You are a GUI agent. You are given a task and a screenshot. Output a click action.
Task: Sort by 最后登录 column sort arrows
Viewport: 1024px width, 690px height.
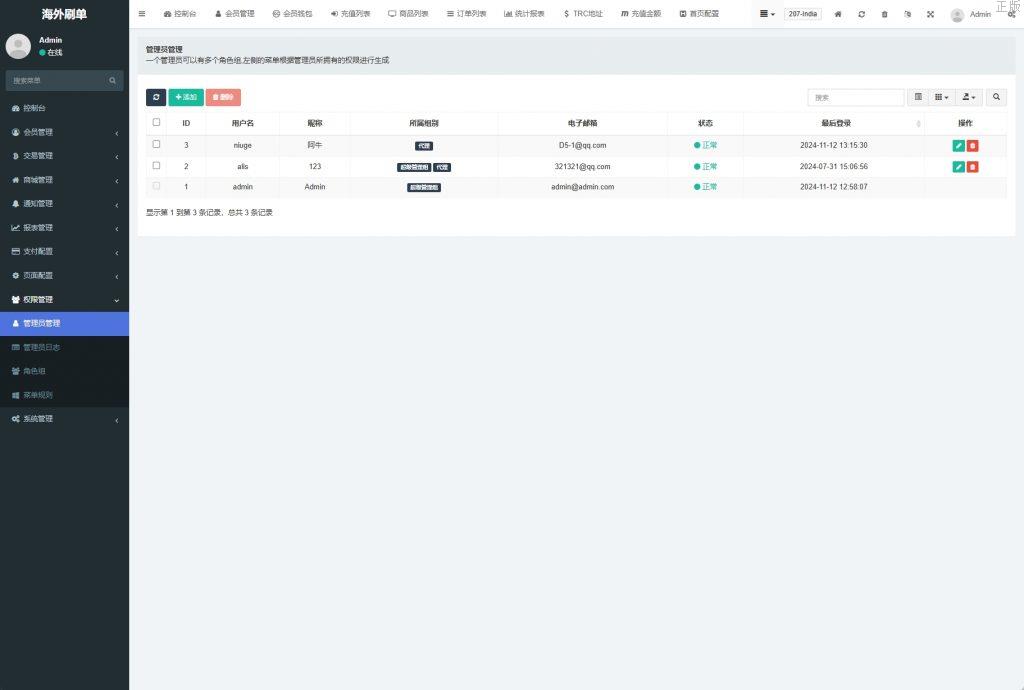tap(918, 123)
